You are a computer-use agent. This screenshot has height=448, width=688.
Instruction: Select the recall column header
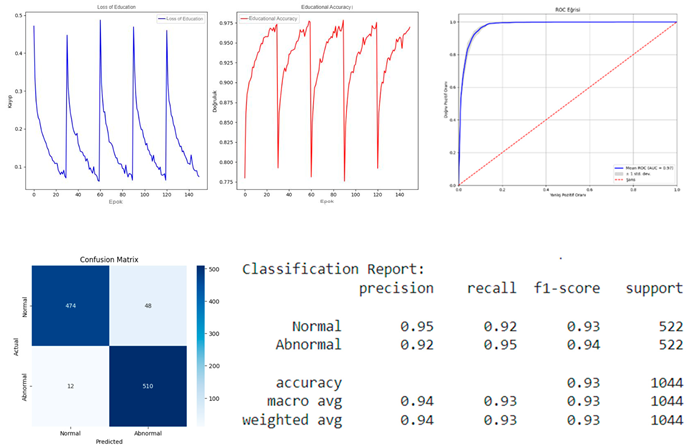click(491, 288)
